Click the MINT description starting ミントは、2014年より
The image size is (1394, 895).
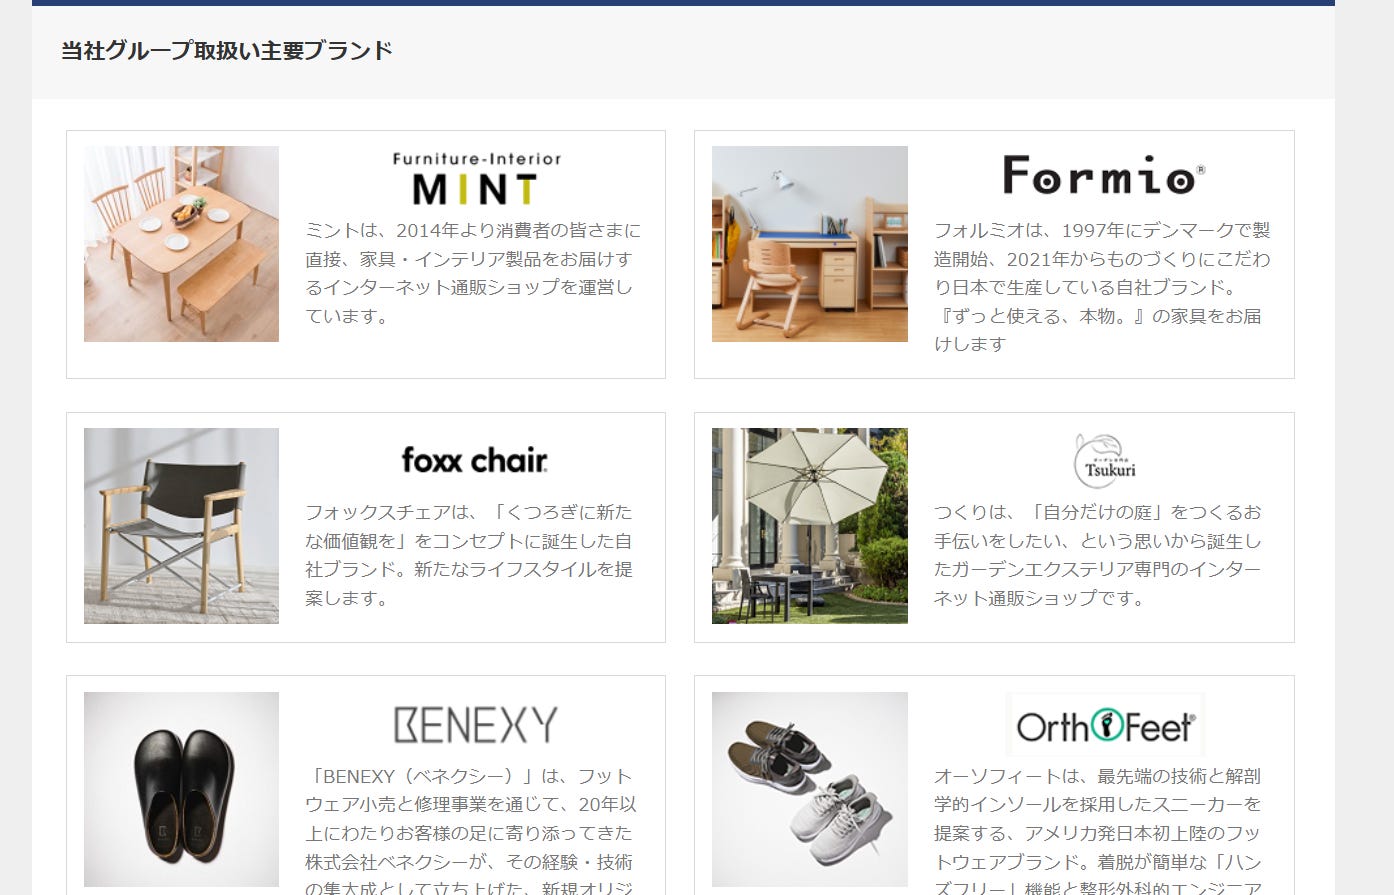[x=473, y=273]
